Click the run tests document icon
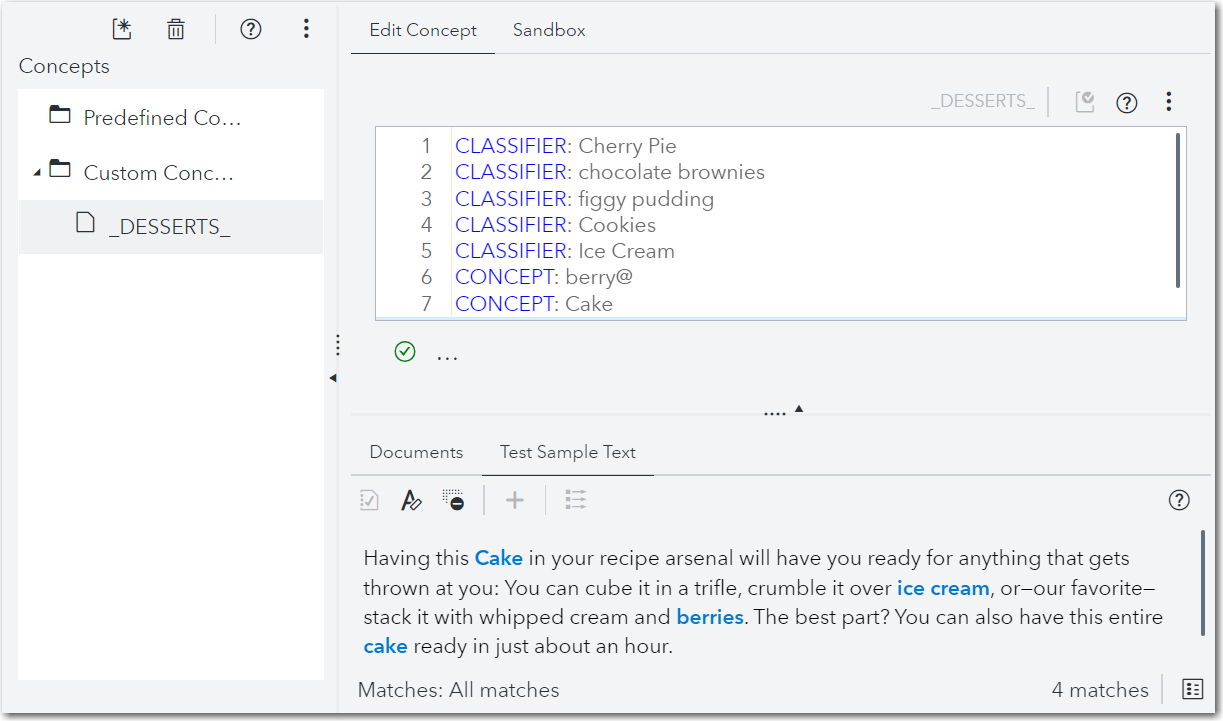 click(x=368, y=500)
